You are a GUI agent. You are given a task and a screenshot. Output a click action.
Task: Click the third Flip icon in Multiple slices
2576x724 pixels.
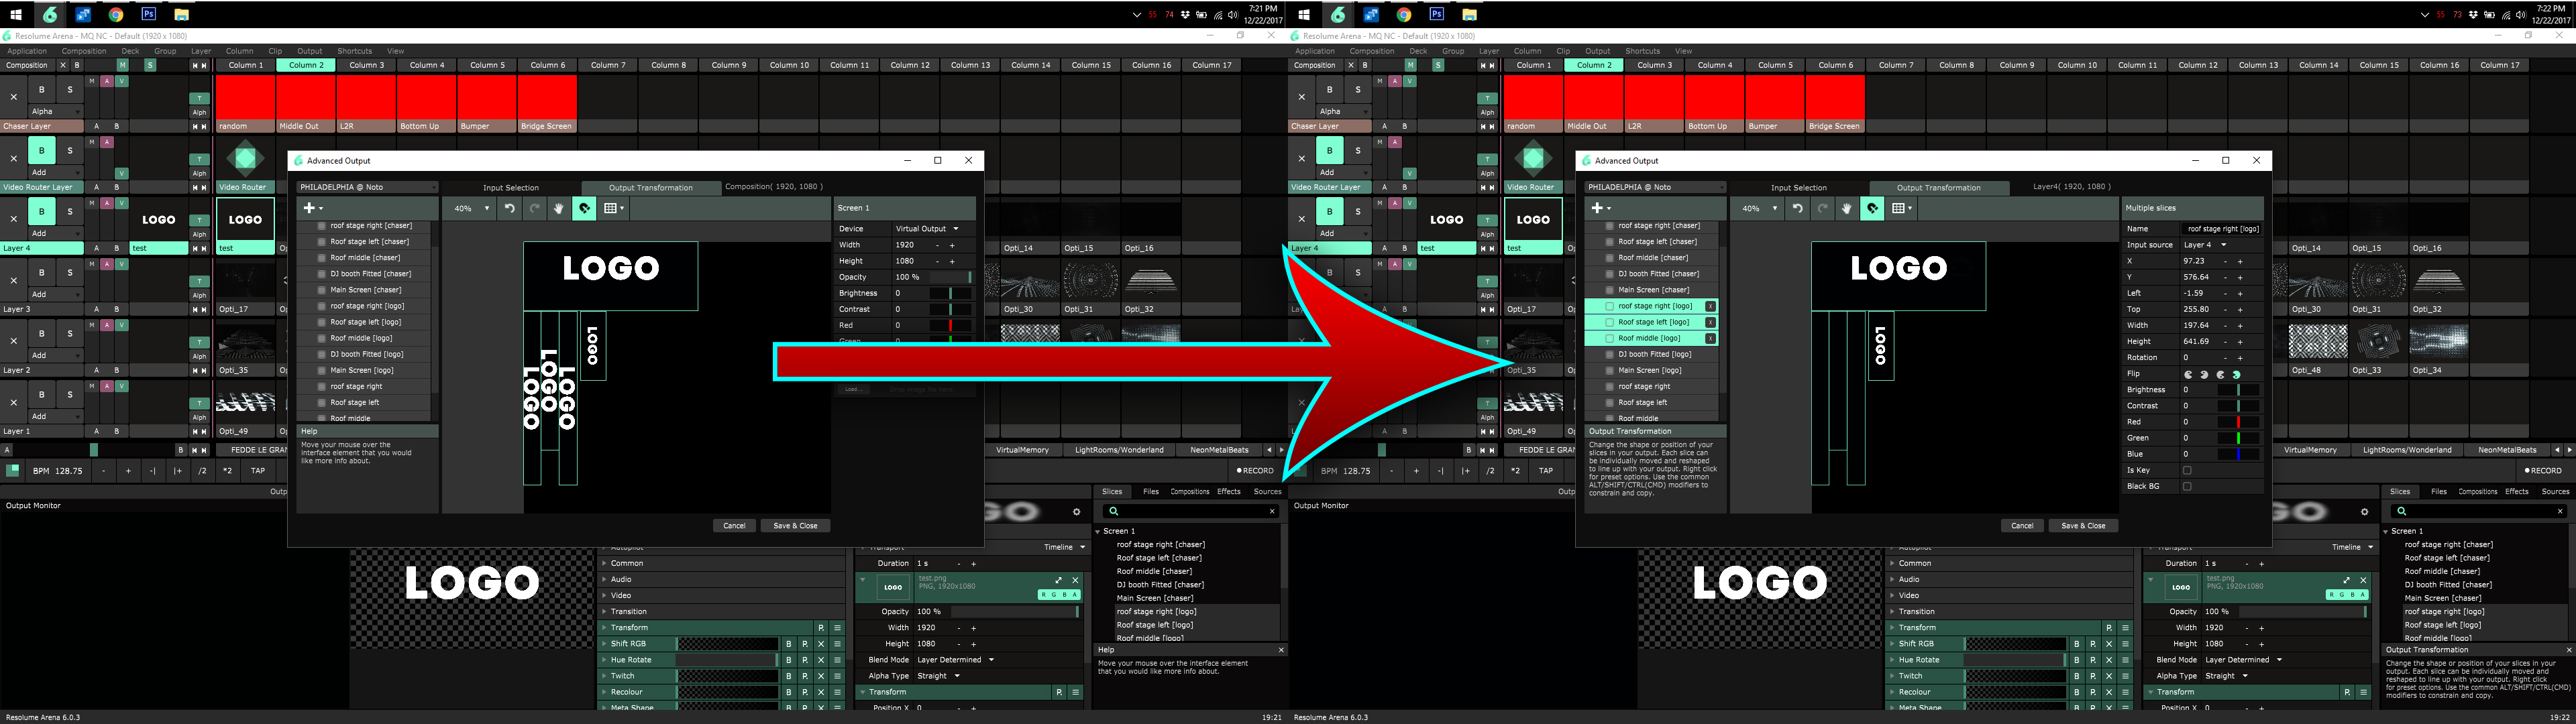(2220, 374)
